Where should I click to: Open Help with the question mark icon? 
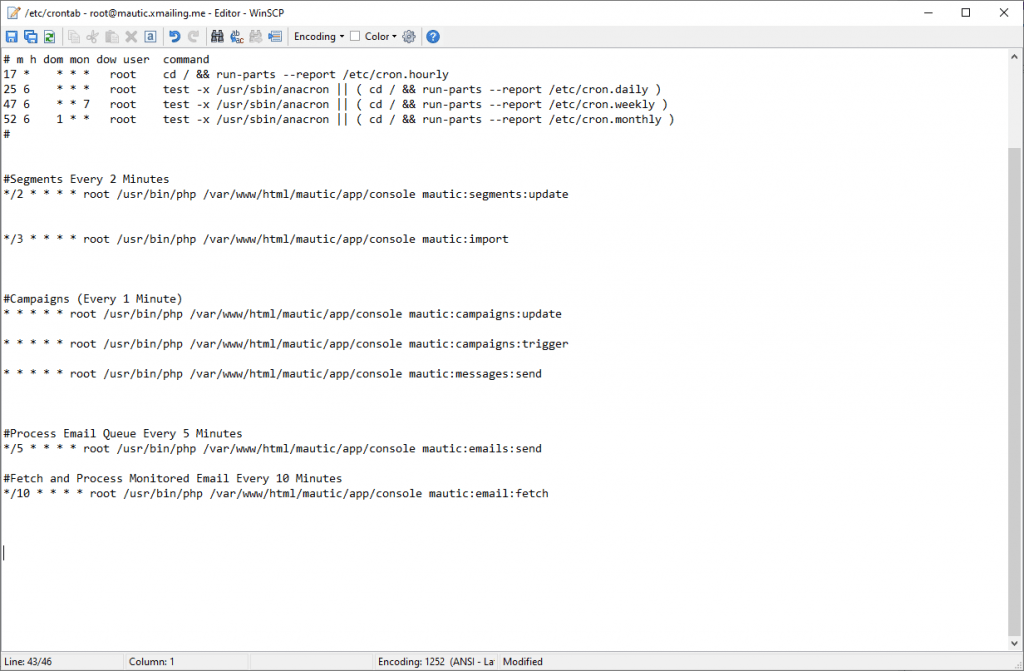click(433, 37)
